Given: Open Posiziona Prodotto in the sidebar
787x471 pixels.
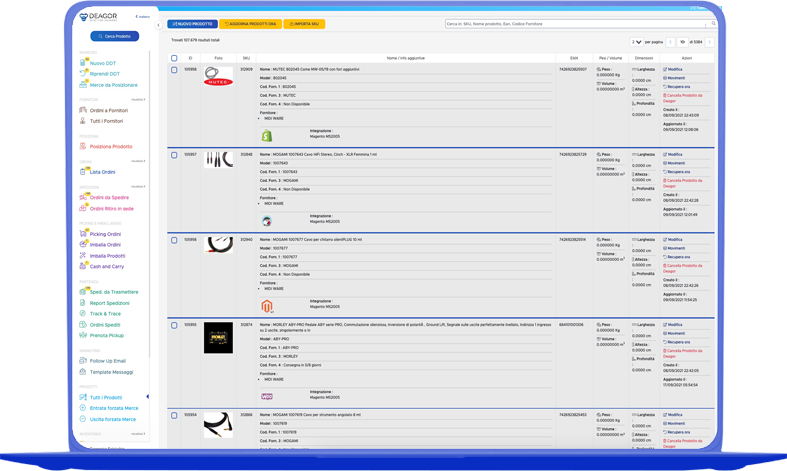Looking at the screenshot, I should (x=111, y=147).
